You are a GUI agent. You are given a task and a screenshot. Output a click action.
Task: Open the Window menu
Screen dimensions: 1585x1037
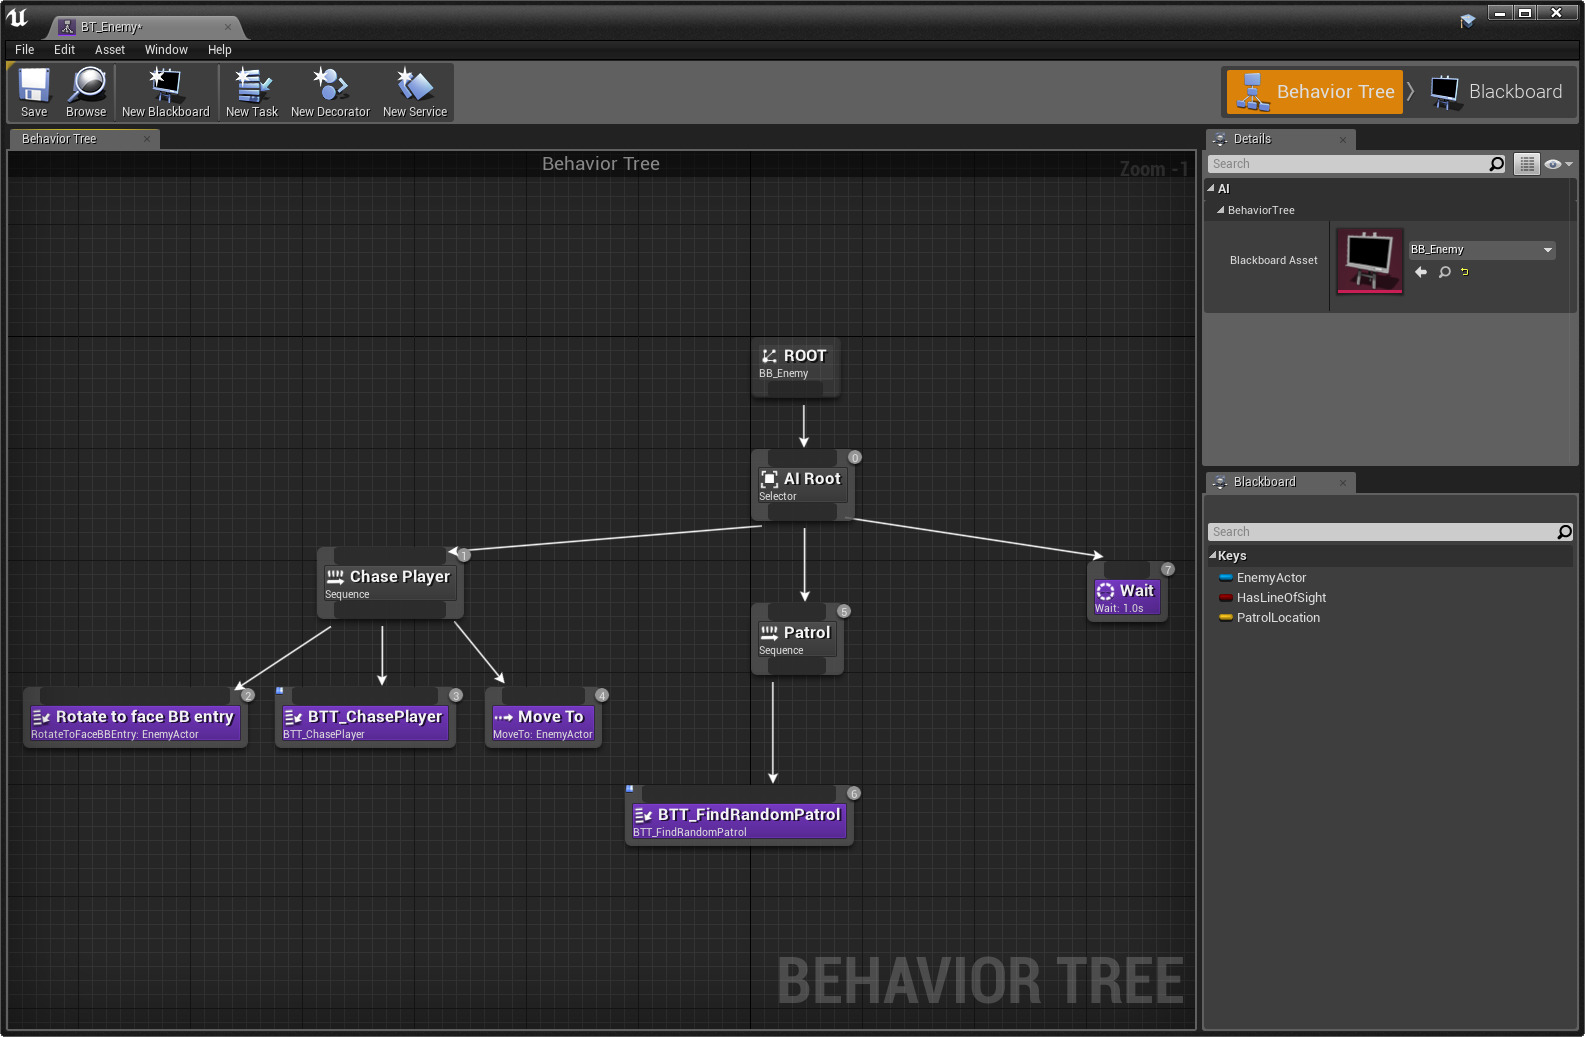(166, 50)
